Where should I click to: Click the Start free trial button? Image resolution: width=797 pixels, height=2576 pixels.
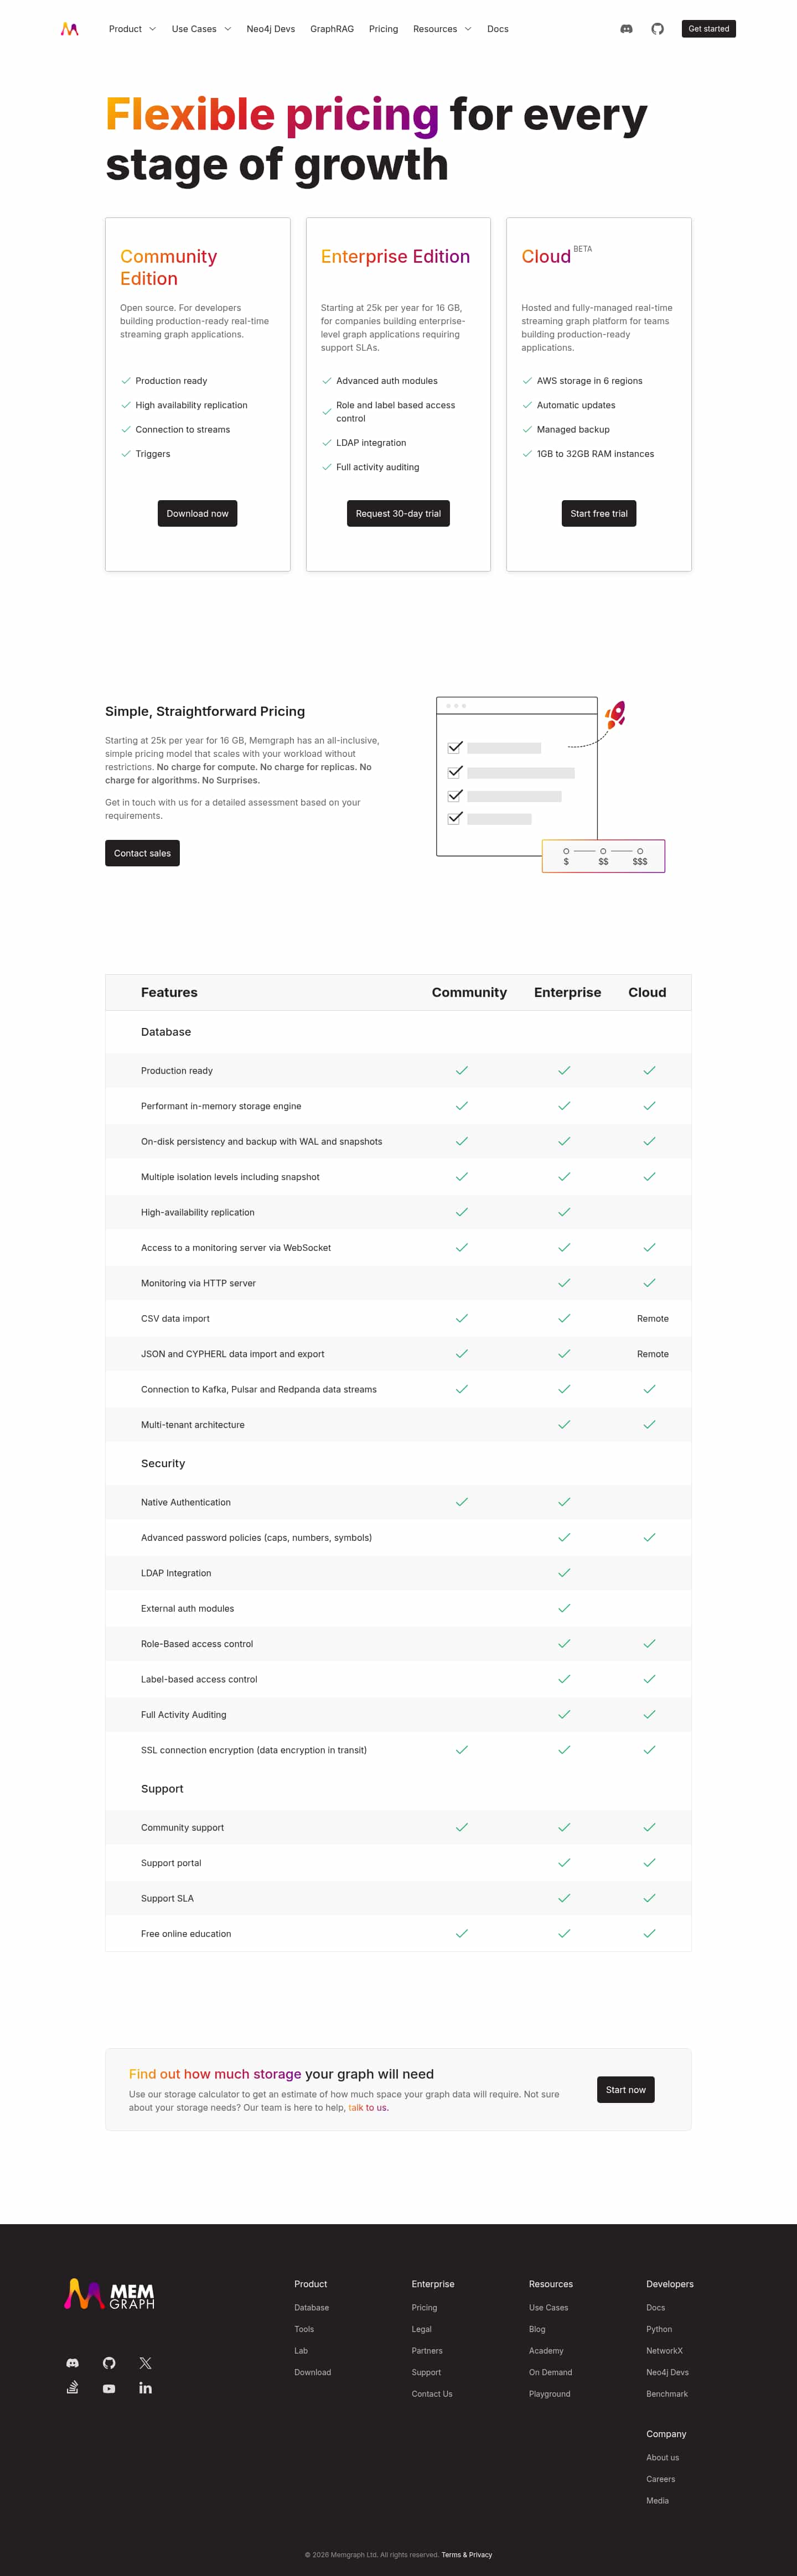599,513
